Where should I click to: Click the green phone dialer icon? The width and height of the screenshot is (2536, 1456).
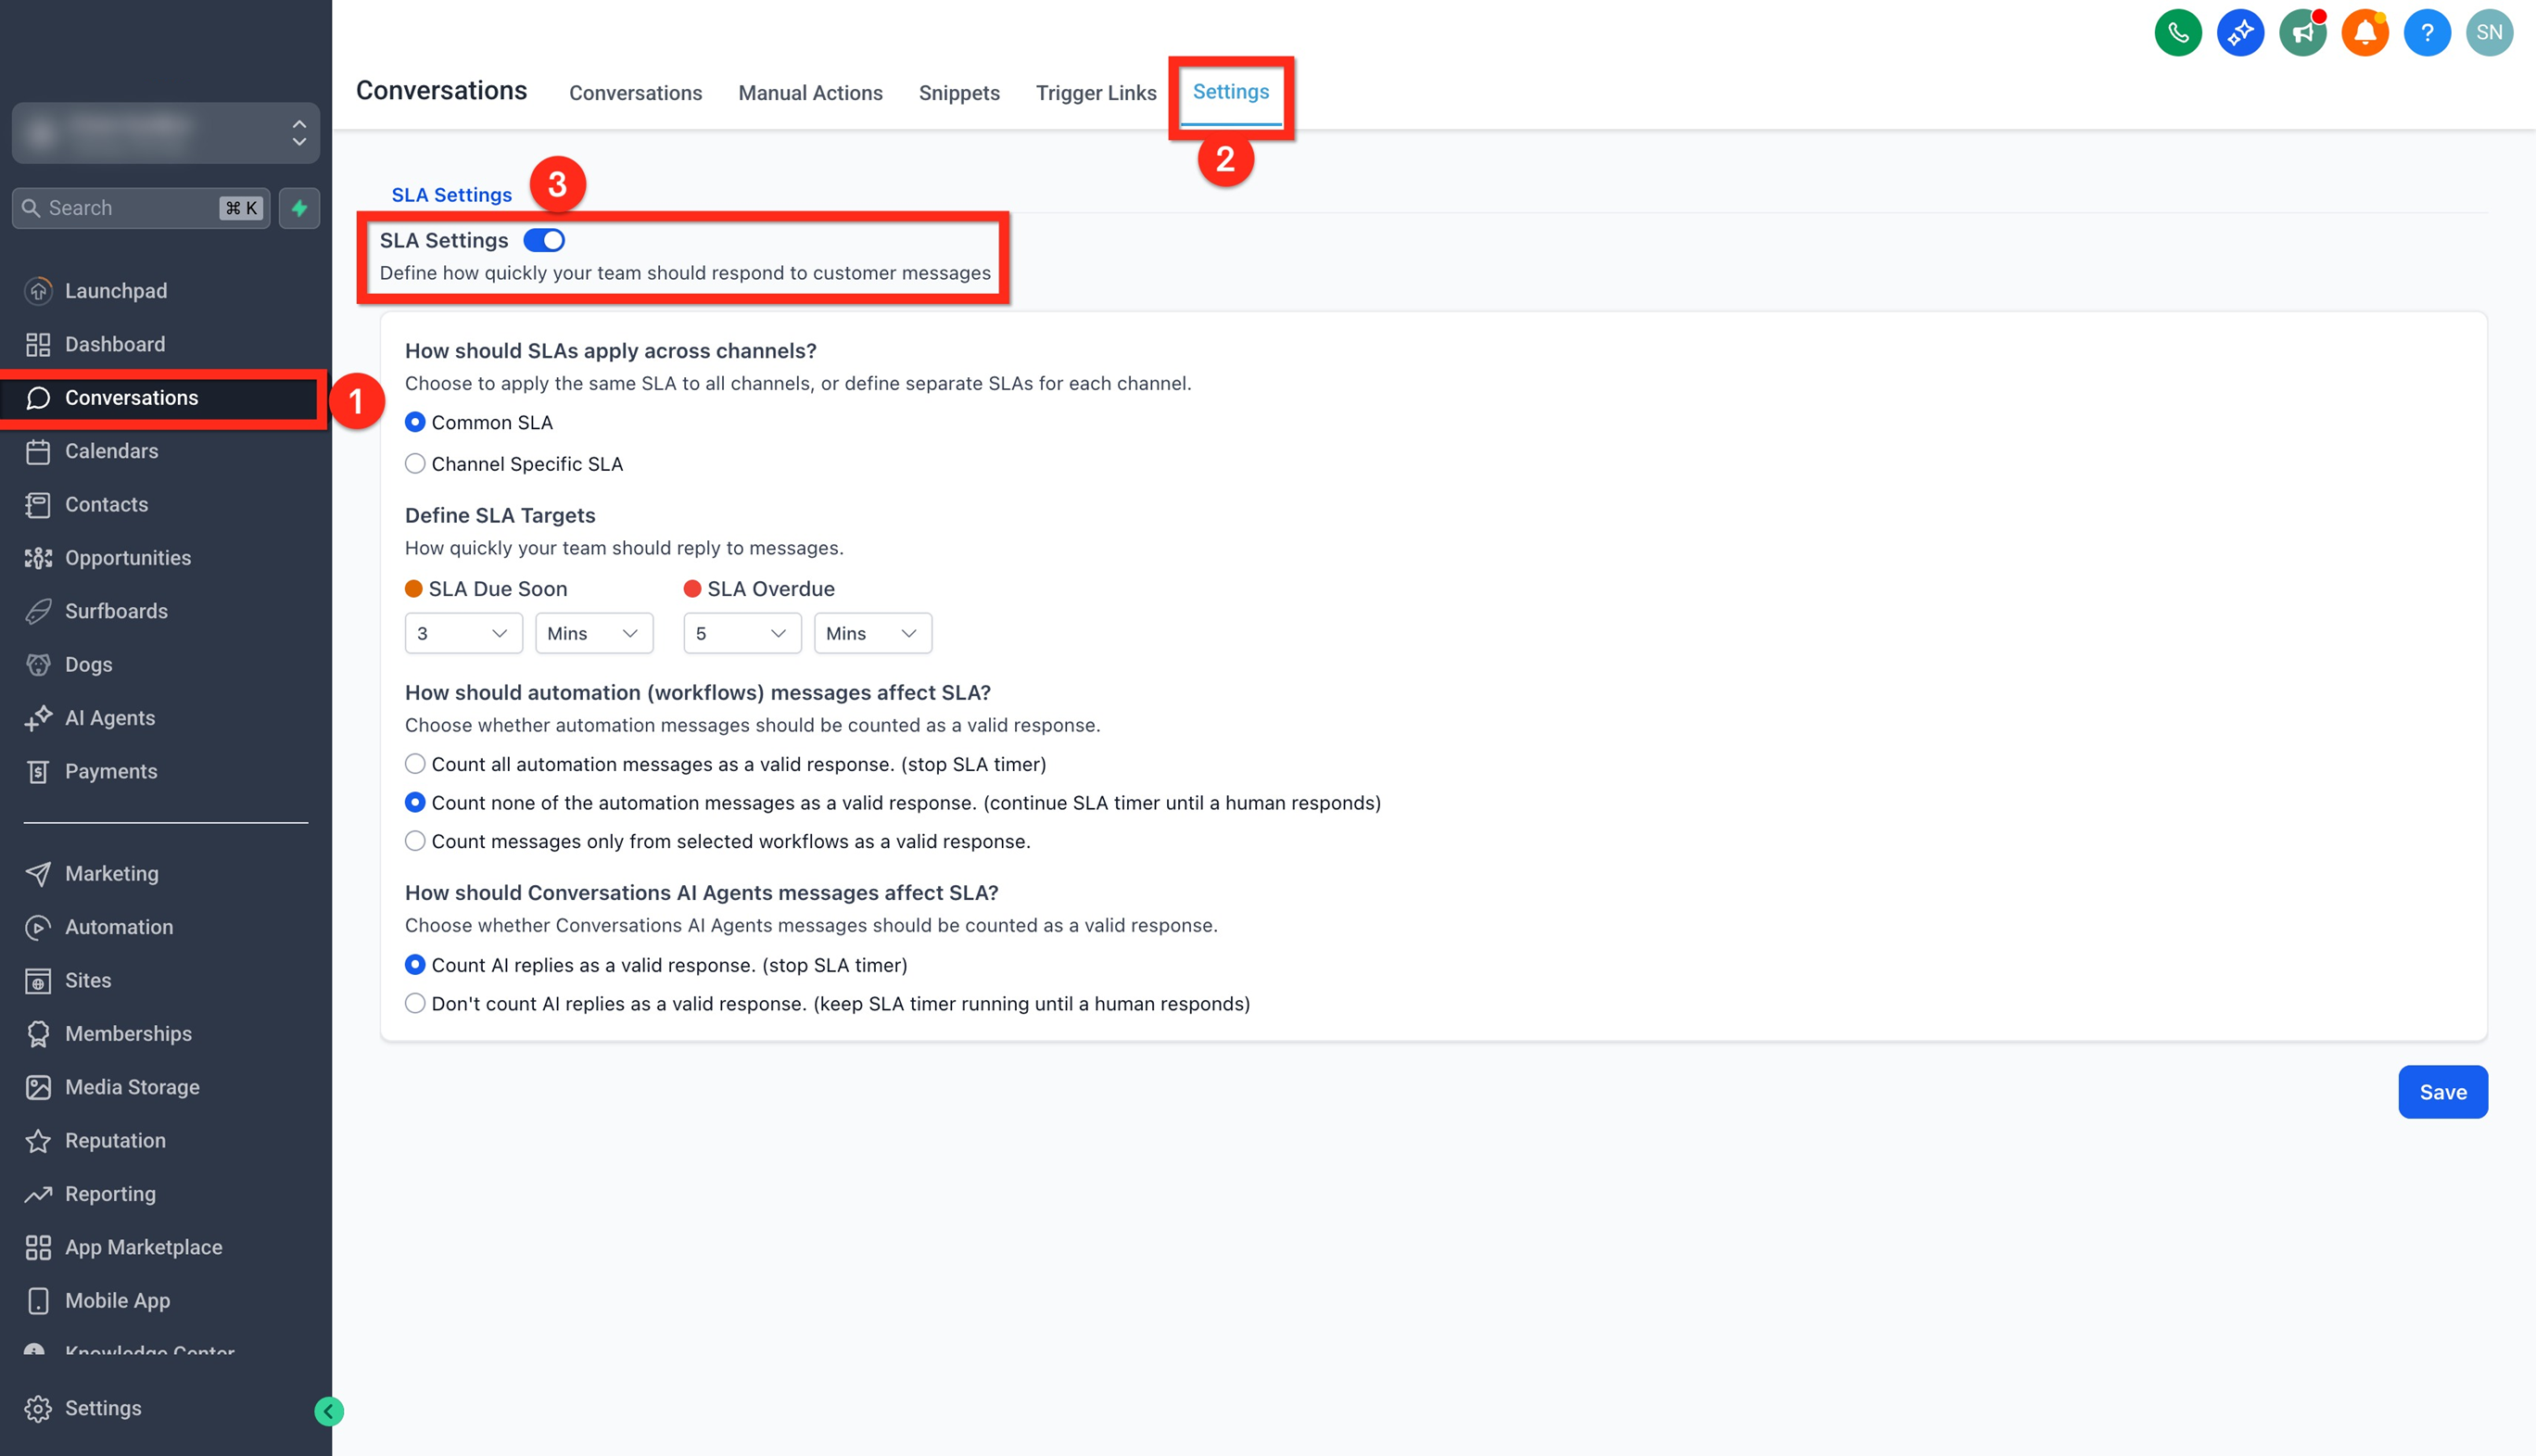coord(2177,32)
